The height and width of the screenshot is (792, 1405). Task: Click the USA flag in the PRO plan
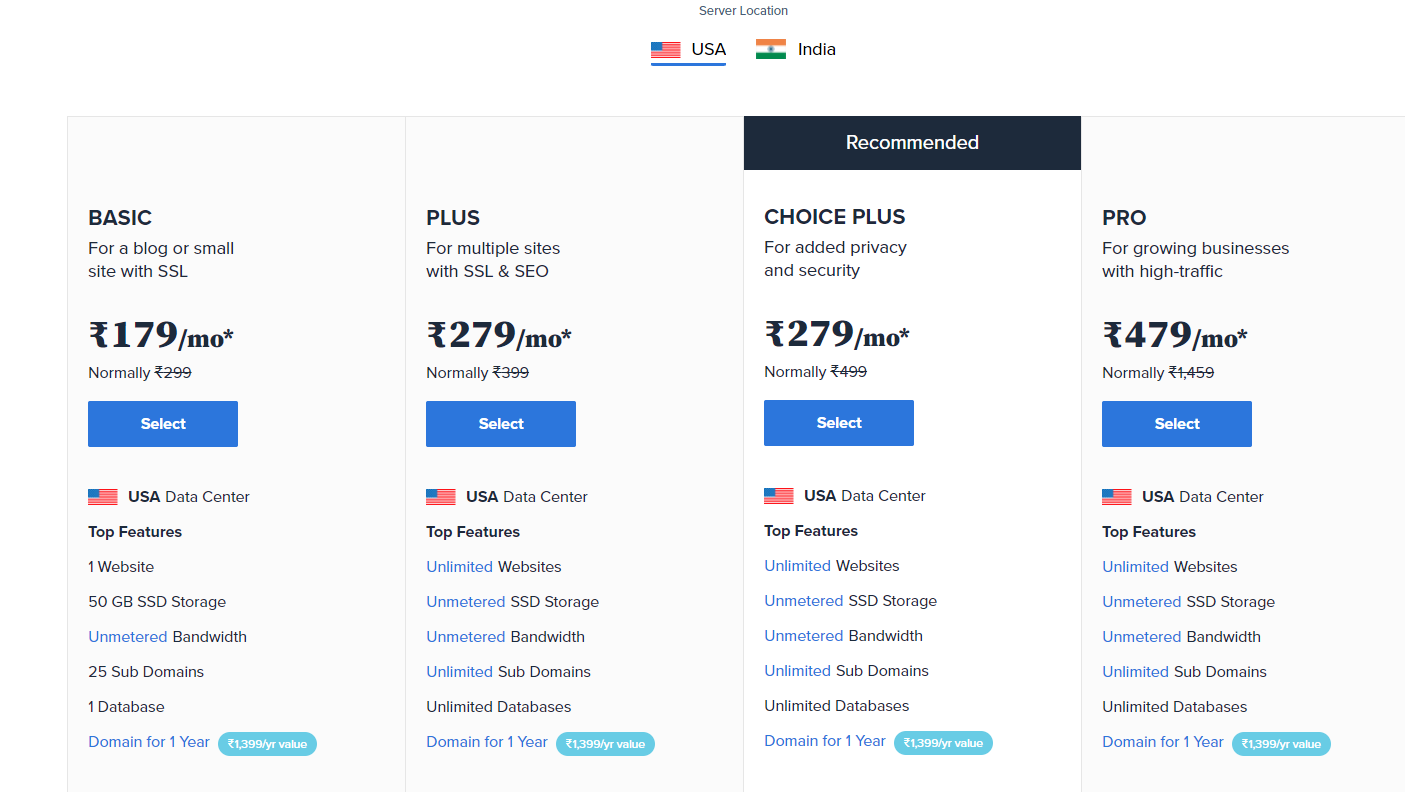click(x=1117, y=497)
